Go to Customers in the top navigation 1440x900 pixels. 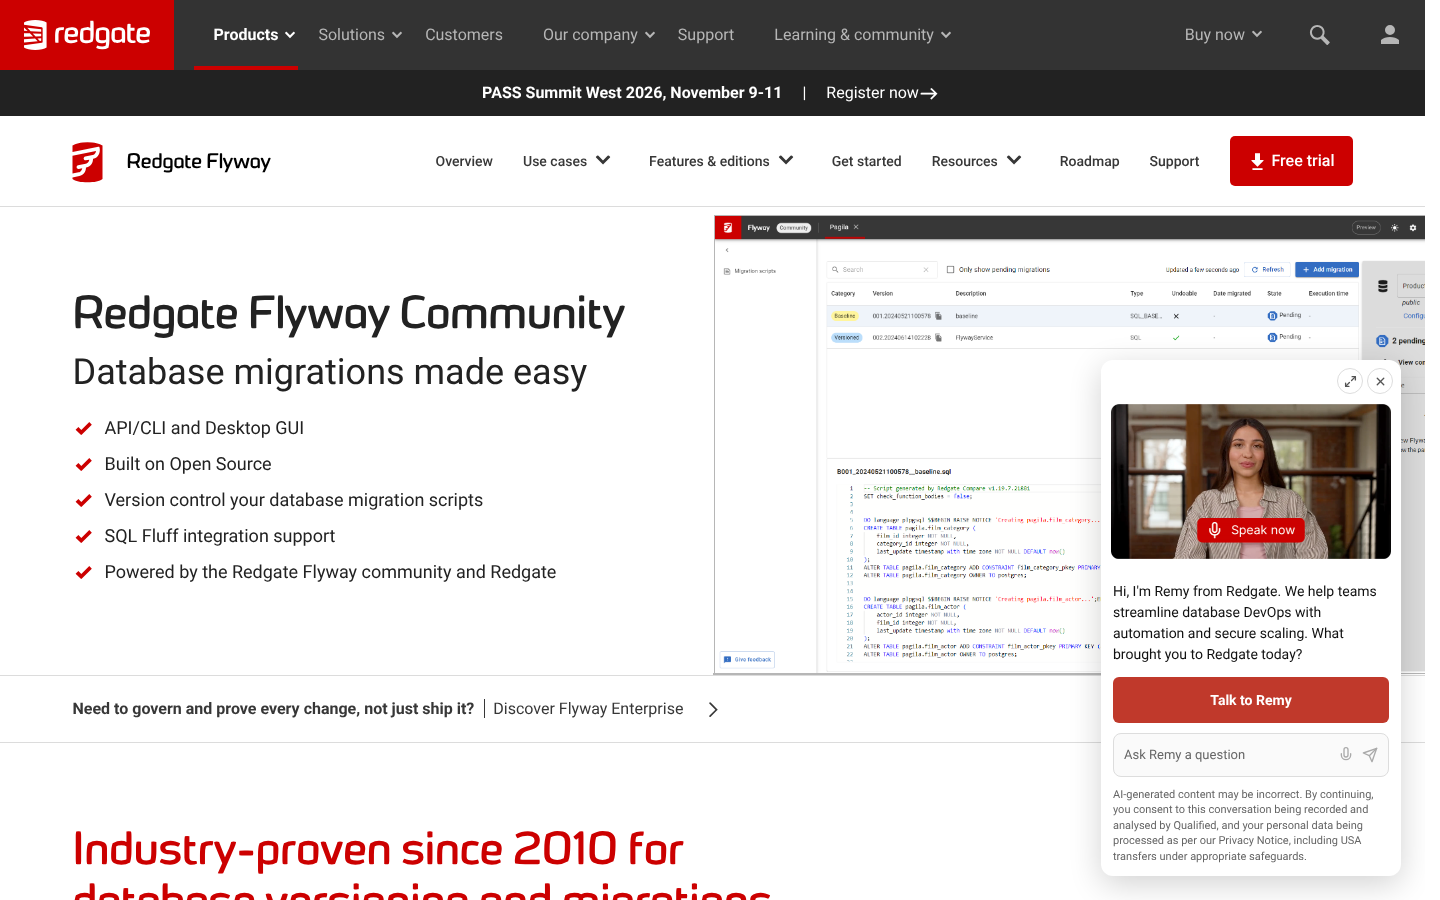click(464, 35)
